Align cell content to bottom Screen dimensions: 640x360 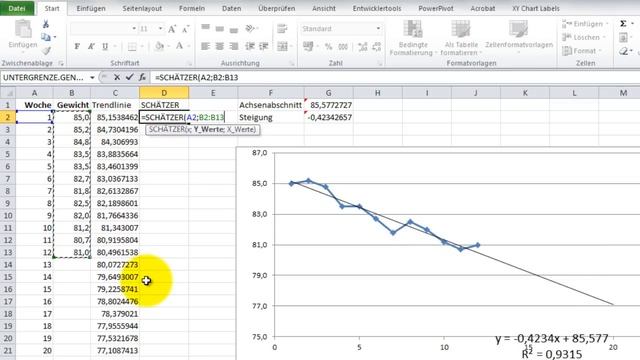pos(234,29)
